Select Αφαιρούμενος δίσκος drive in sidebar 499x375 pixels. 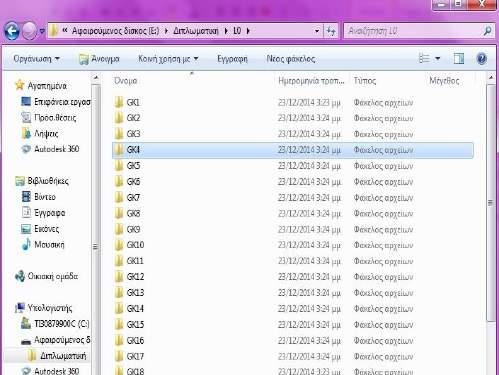(x=55, y=340)
